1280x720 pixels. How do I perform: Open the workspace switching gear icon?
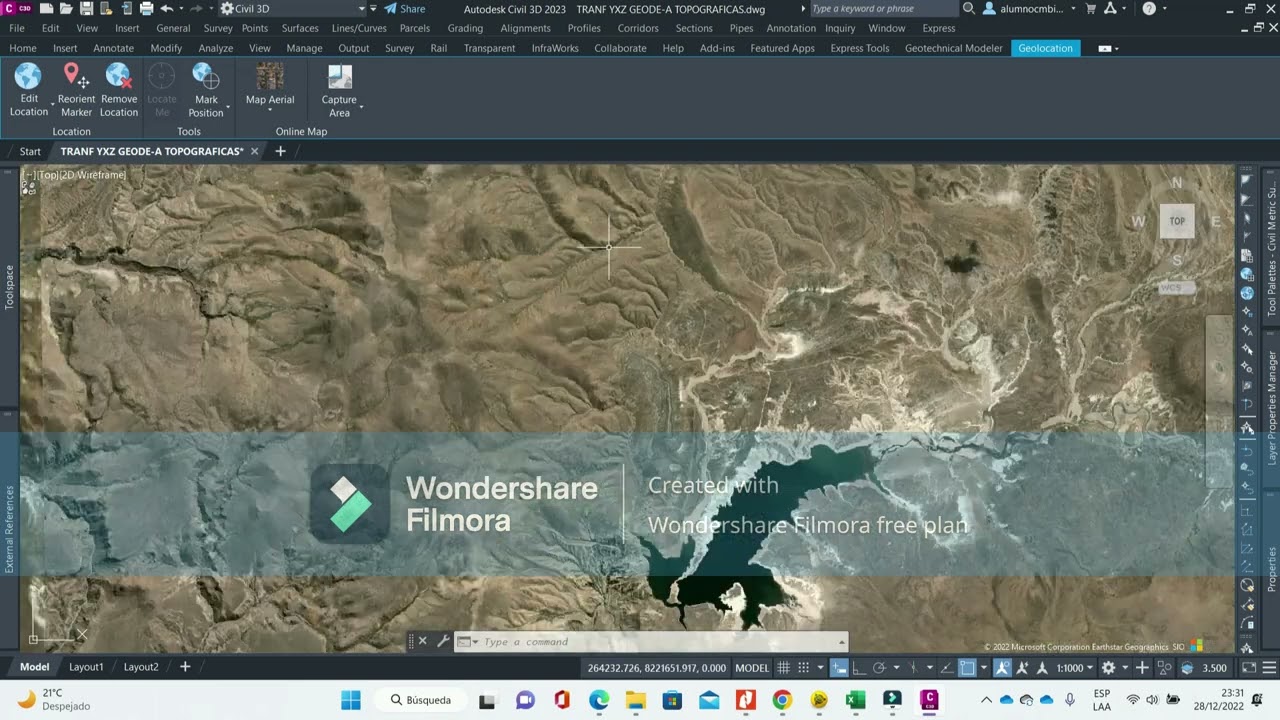[1108, 668]
